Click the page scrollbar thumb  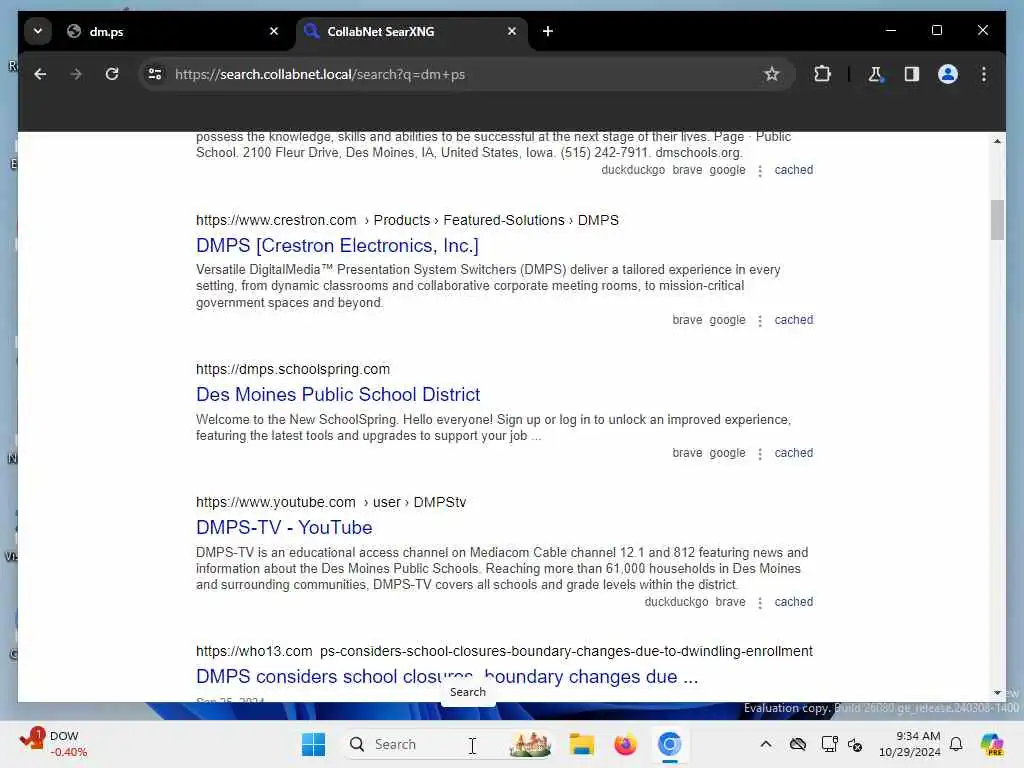[997, 220]
